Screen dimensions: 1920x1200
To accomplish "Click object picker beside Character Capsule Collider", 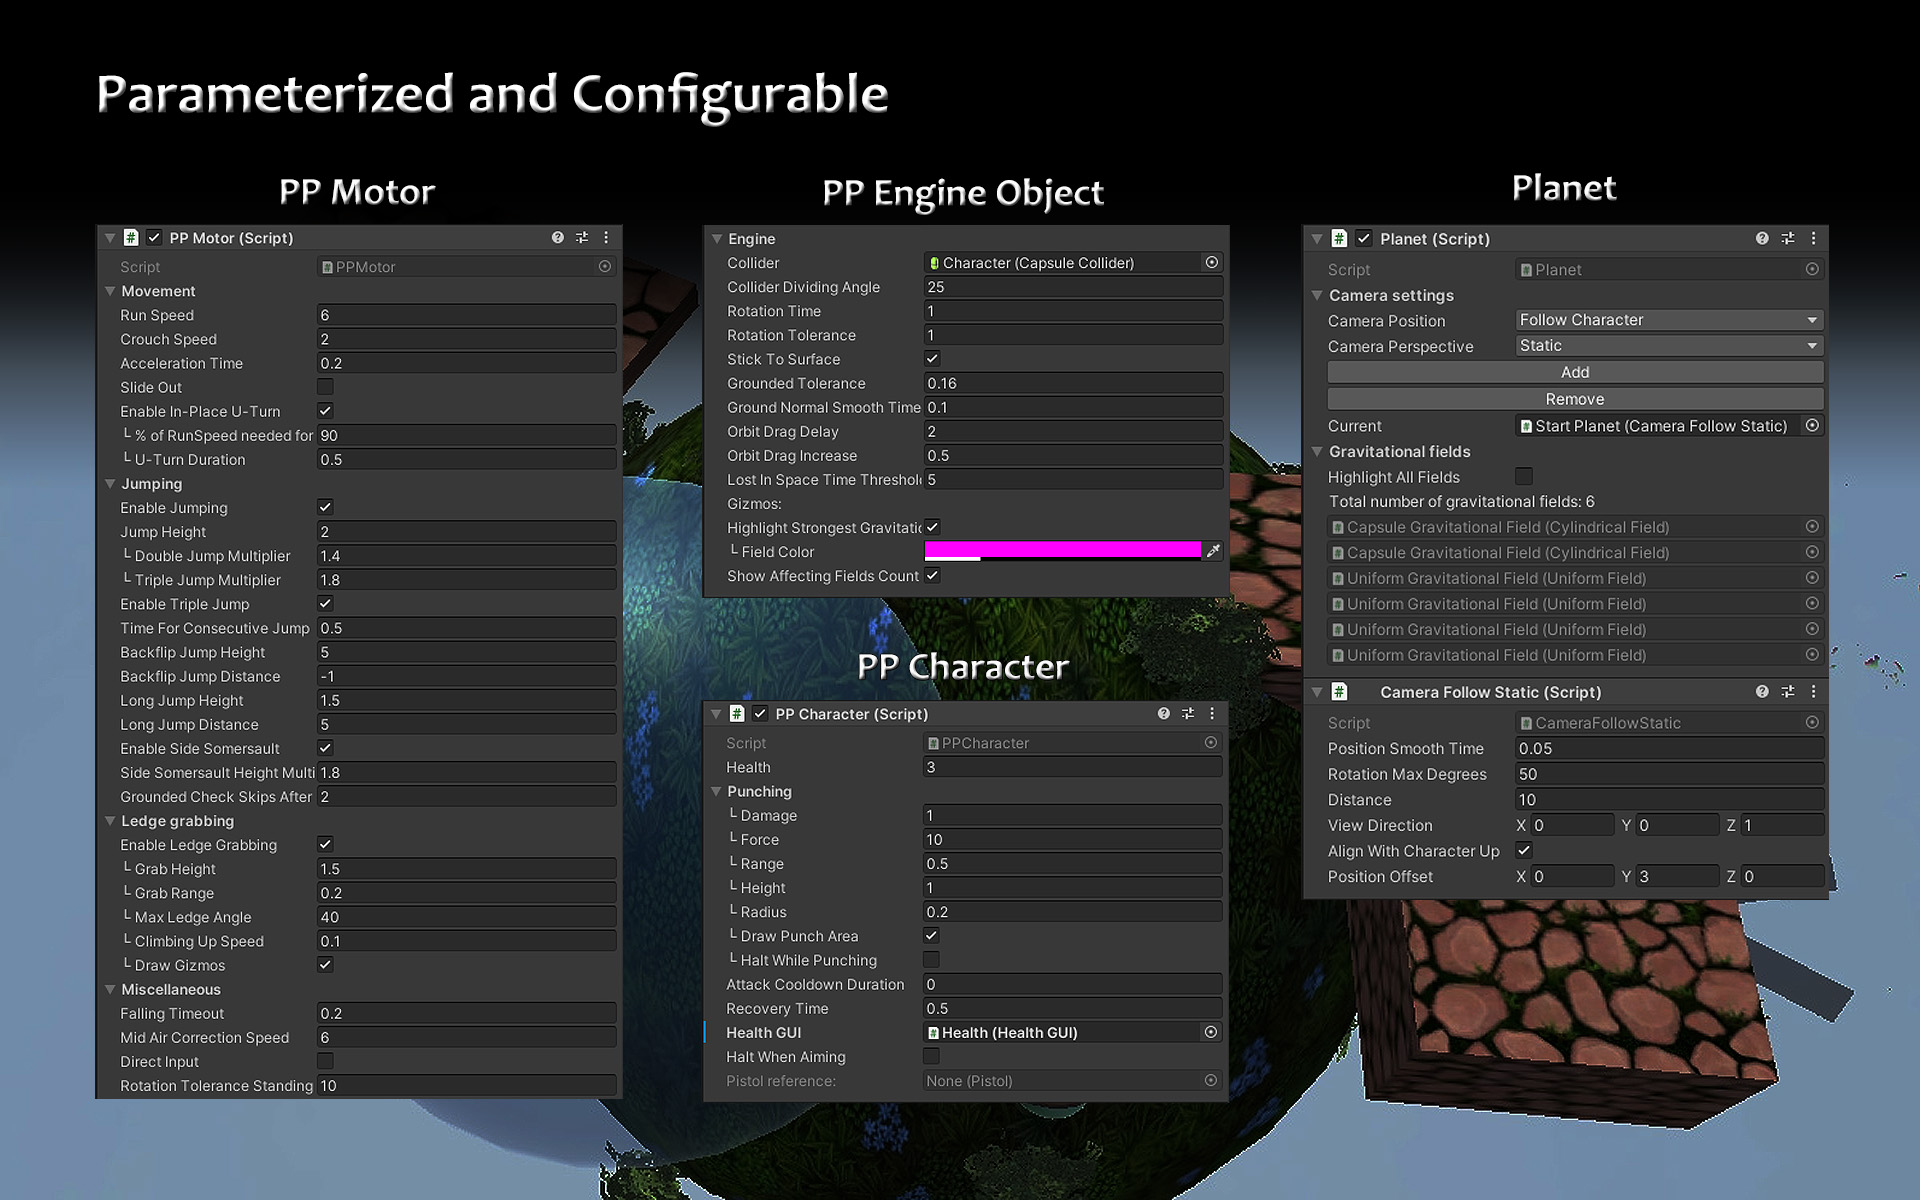I will (x=1212, y=263).
